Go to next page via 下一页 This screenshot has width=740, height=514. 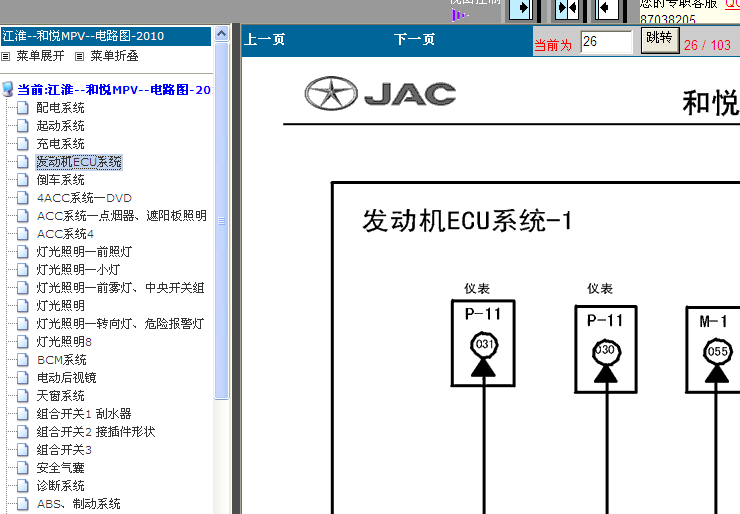tap(414, 39)
